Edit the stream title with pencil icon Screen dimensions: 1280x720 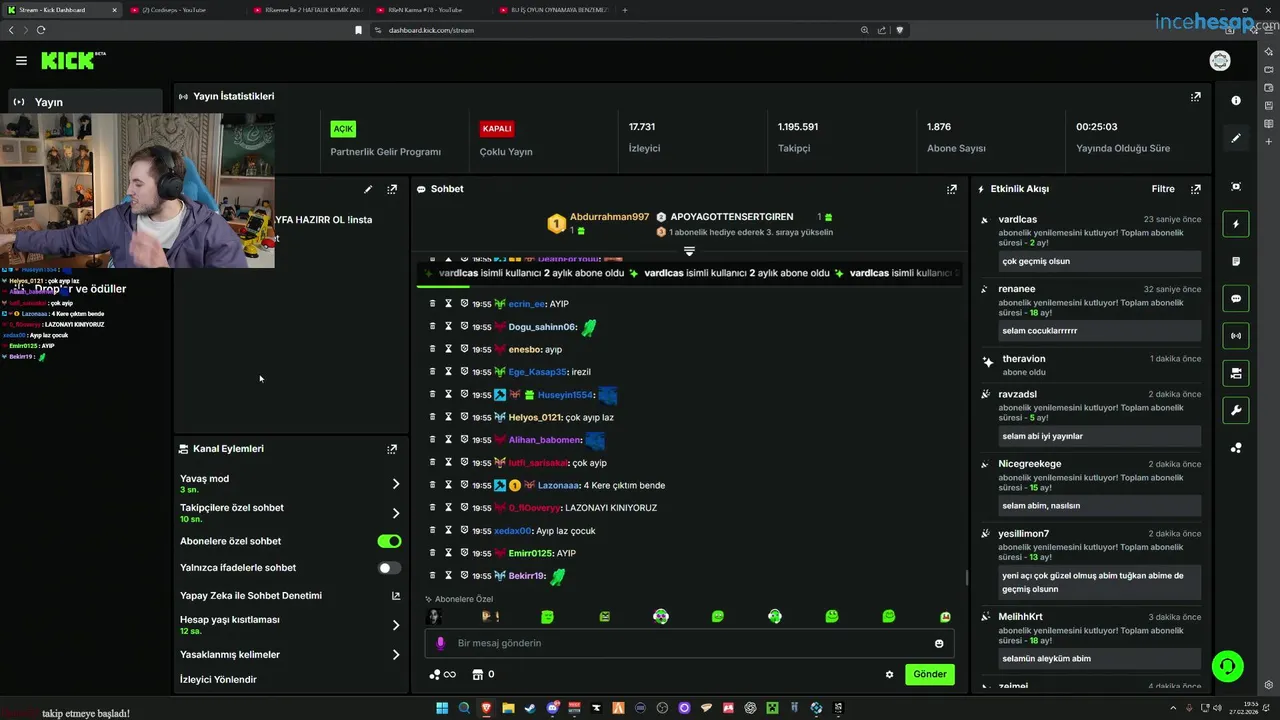368,189
